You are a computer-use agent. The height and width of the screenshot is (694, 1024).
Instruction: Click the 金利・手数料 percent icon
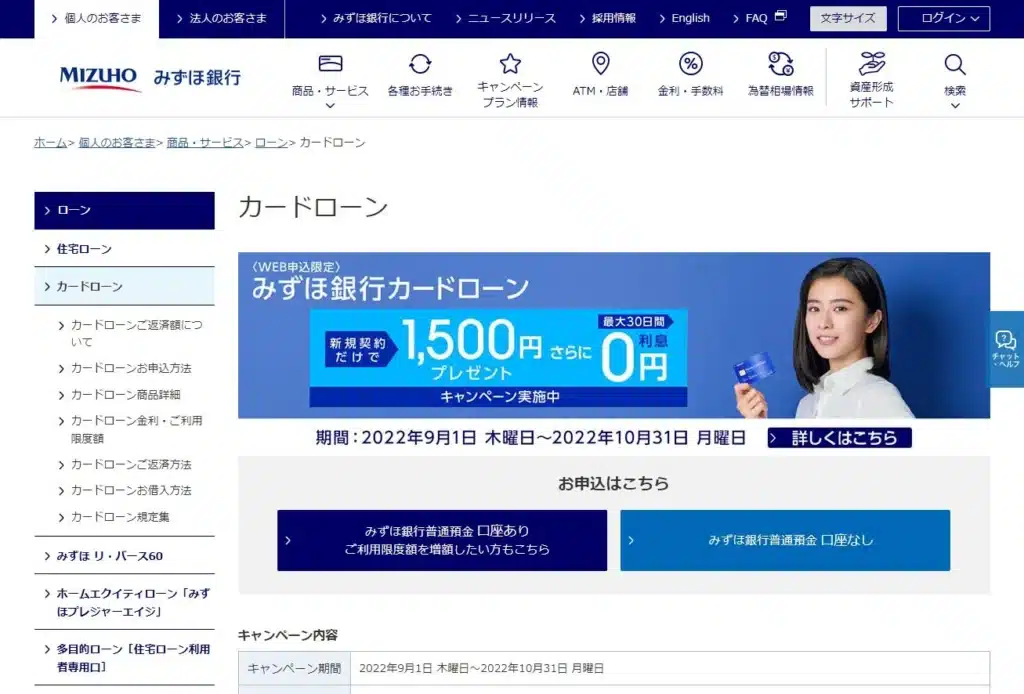pos(690,63)
